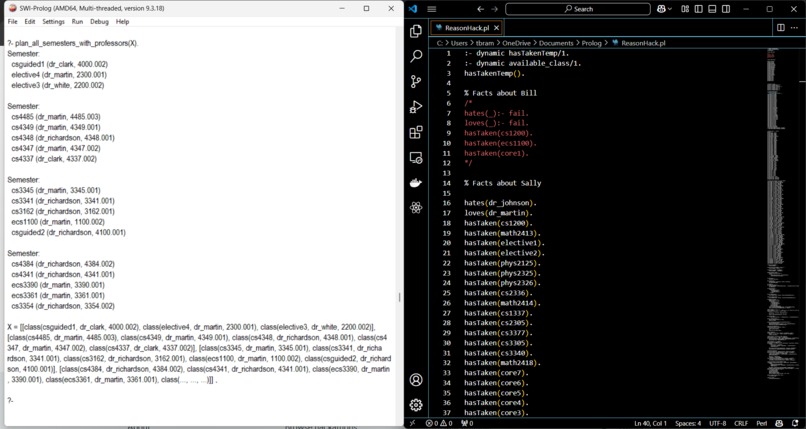806x429 pixels.
Task: Open the editor More Actions menu
Action: 795,28
